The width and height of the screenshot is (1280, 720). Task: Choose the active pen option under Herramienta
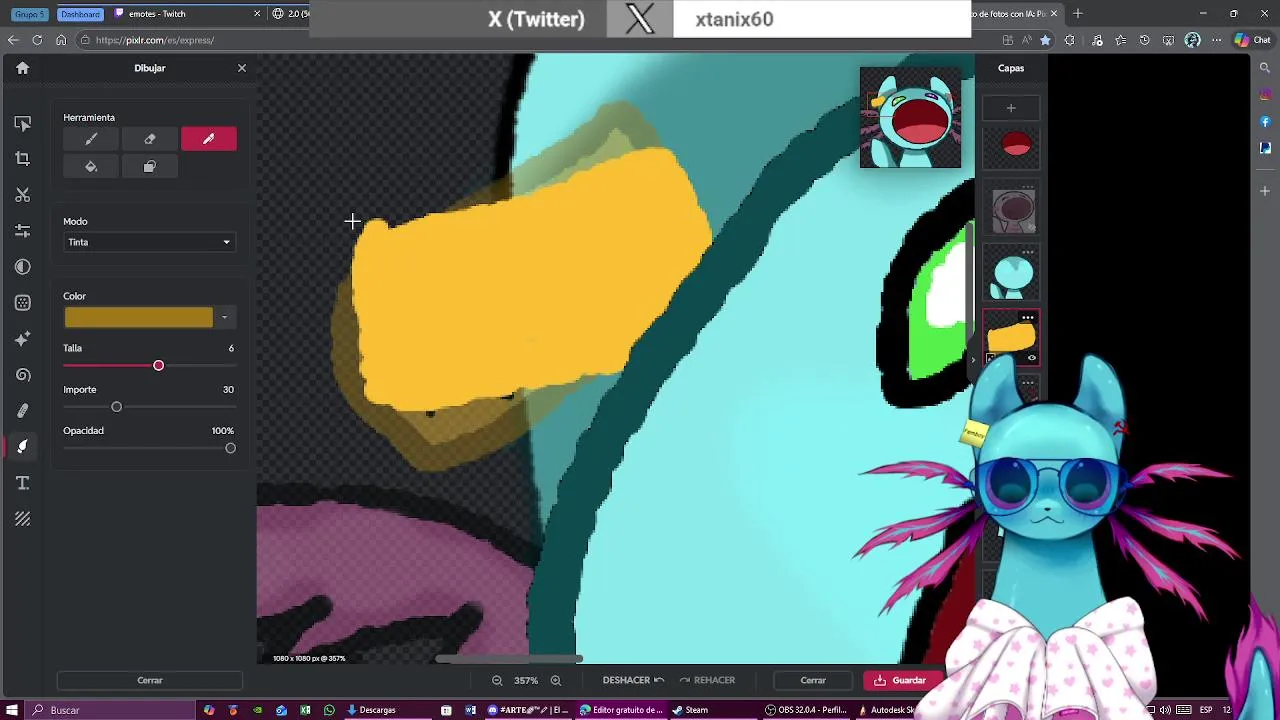(209, 139)
